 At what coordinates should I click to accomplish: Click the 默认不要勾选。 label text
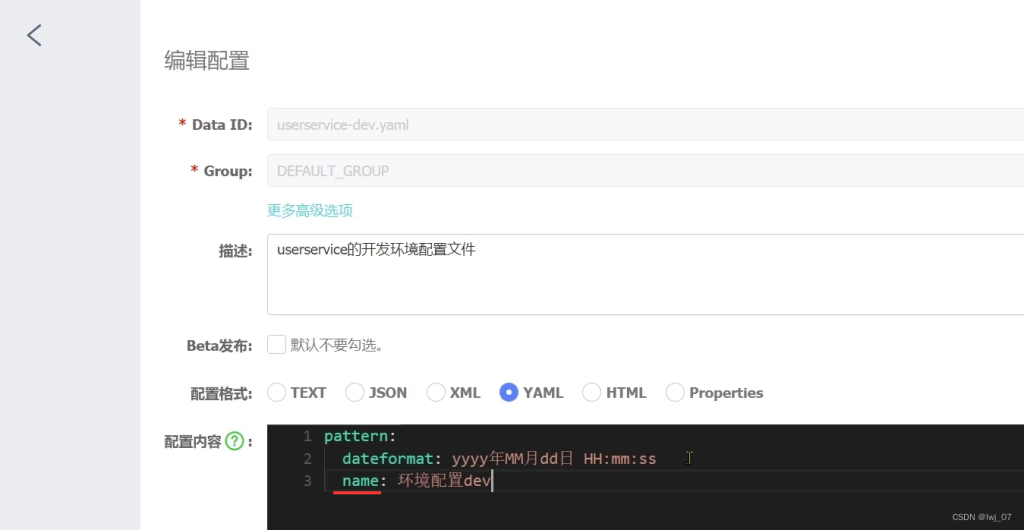(336, 345)
